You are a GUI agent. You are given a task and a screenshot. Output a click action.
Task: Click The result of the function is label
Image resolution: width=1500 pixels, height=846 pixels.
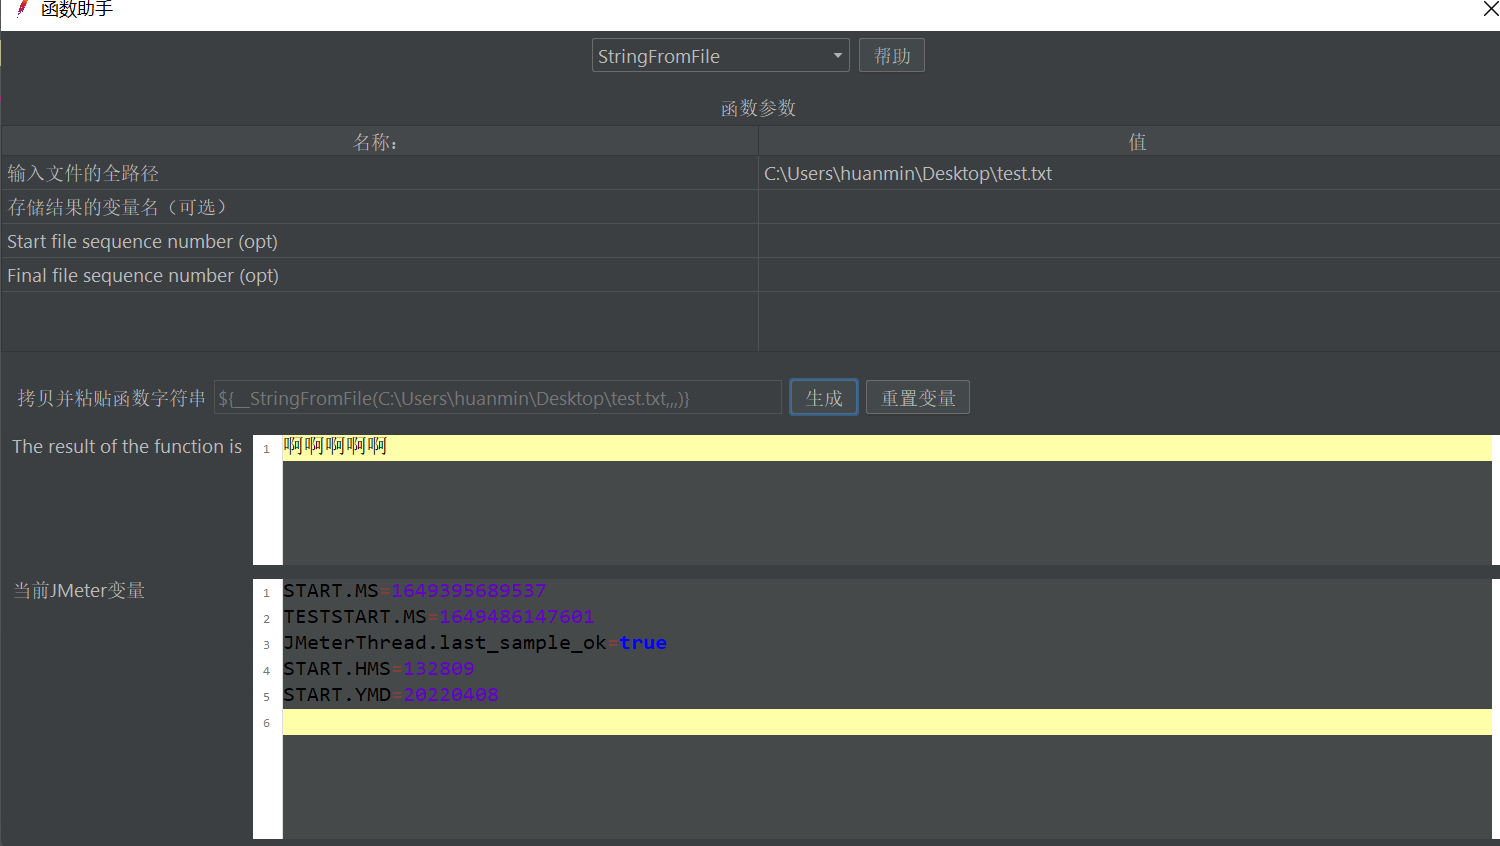[127, 447]
